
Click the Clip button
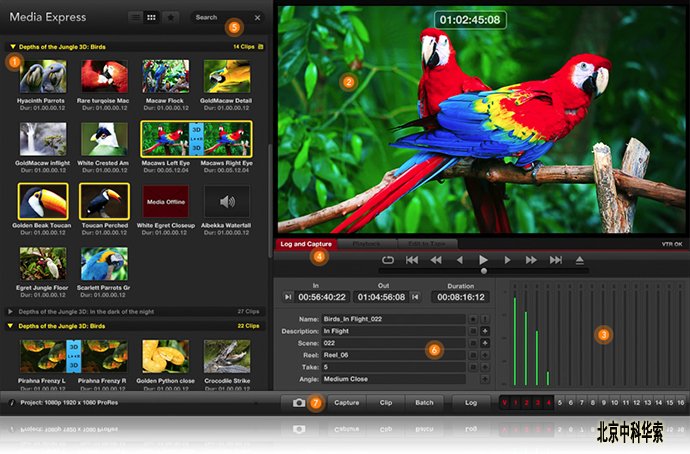[x=386, y=403]
